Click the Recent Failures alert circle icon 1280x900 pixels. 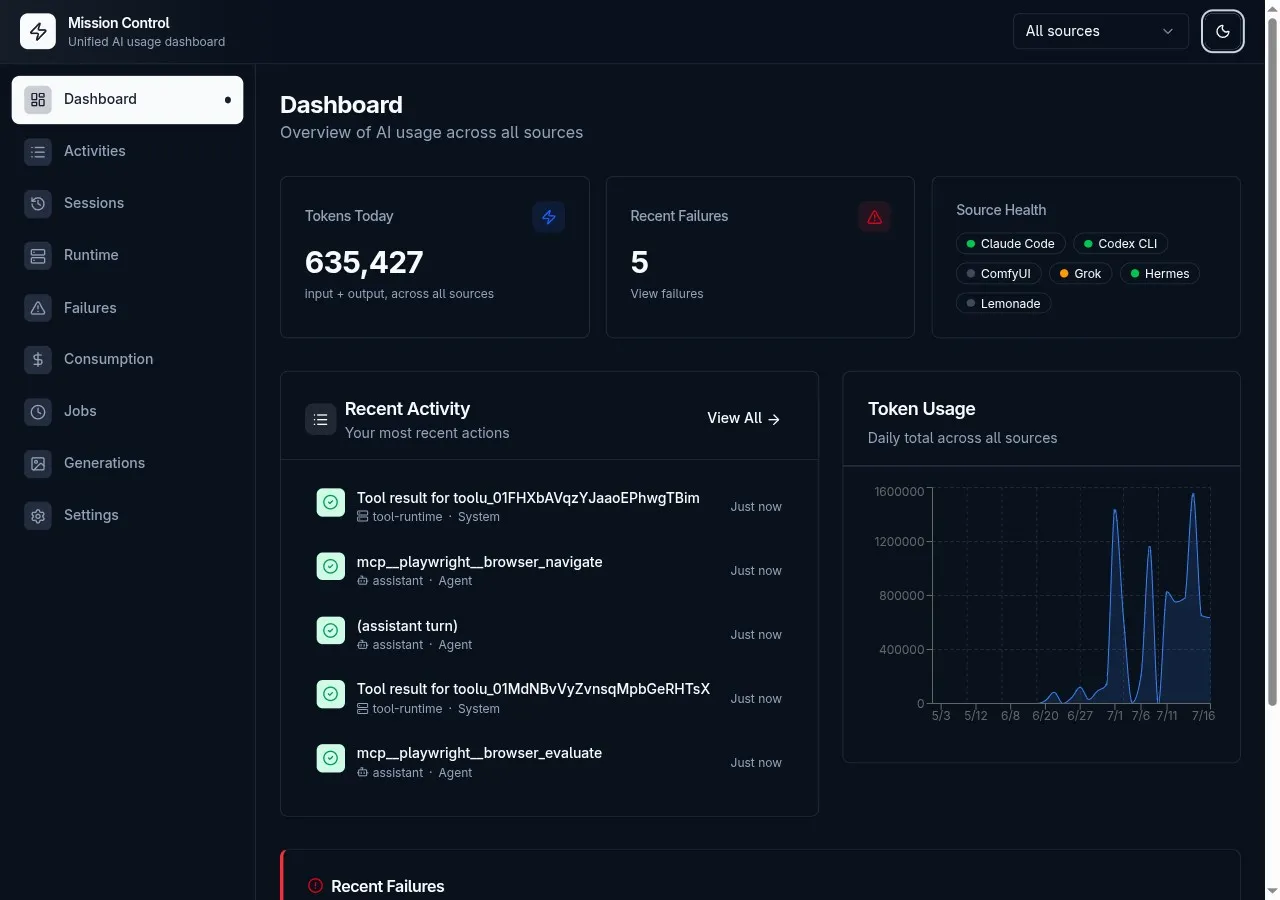316,886
